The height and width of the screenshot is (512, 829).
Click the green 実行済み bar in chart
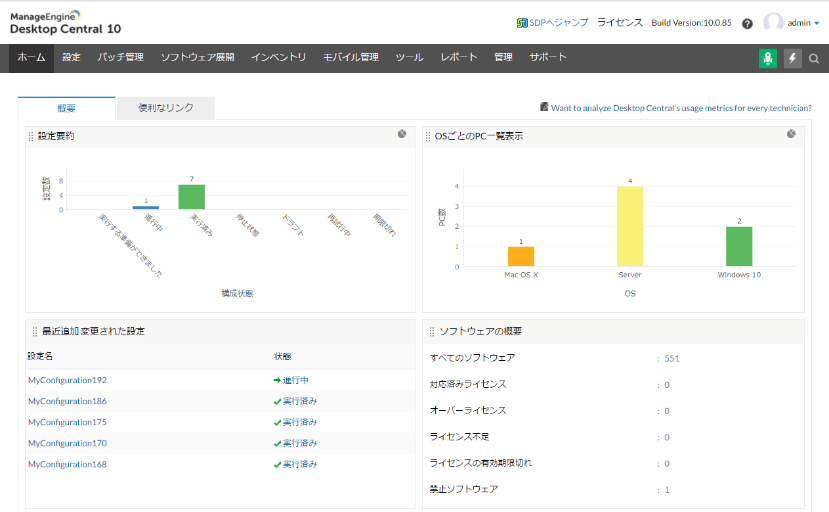coord(191,197)
